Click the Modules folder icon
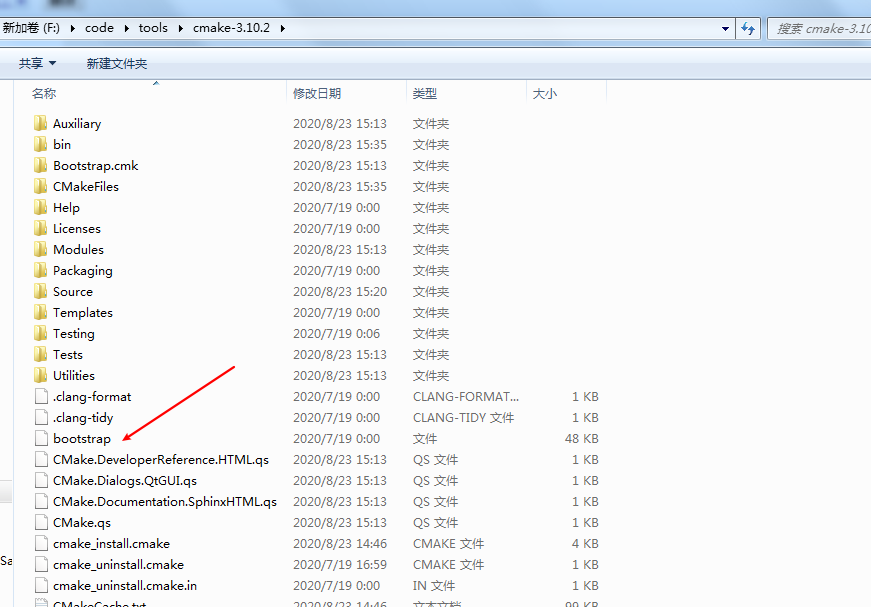Image resolution: width=871 pixels, height=607 pixels. click(x=41, y=250)
